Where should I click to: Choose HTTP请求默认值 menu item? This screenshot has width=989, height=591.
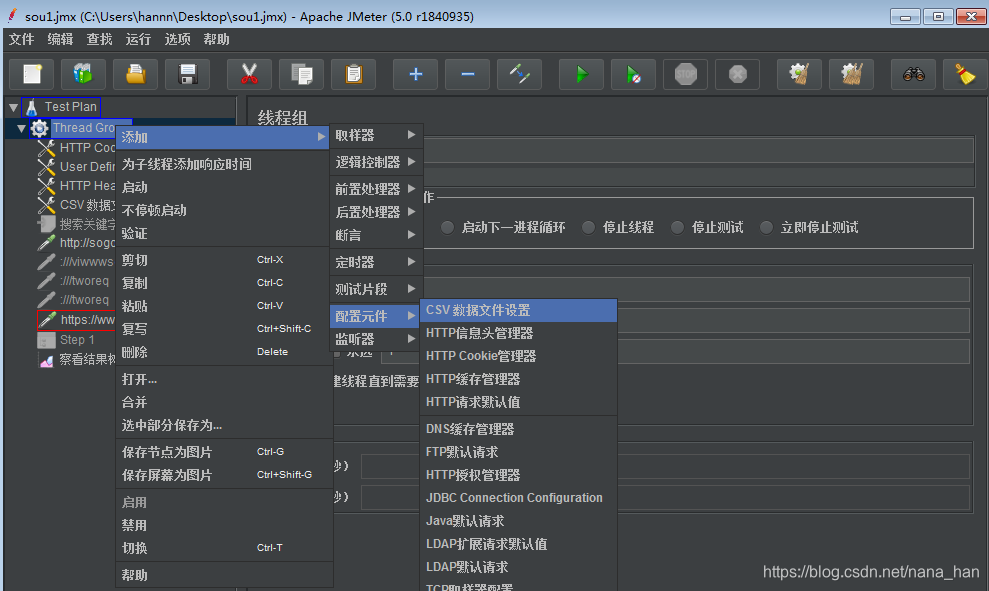point(518,402)
